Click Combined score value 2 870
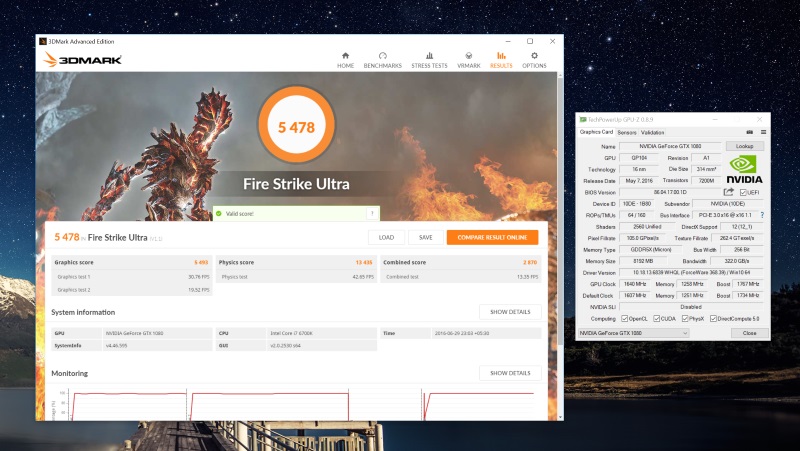 click(530, 262)
